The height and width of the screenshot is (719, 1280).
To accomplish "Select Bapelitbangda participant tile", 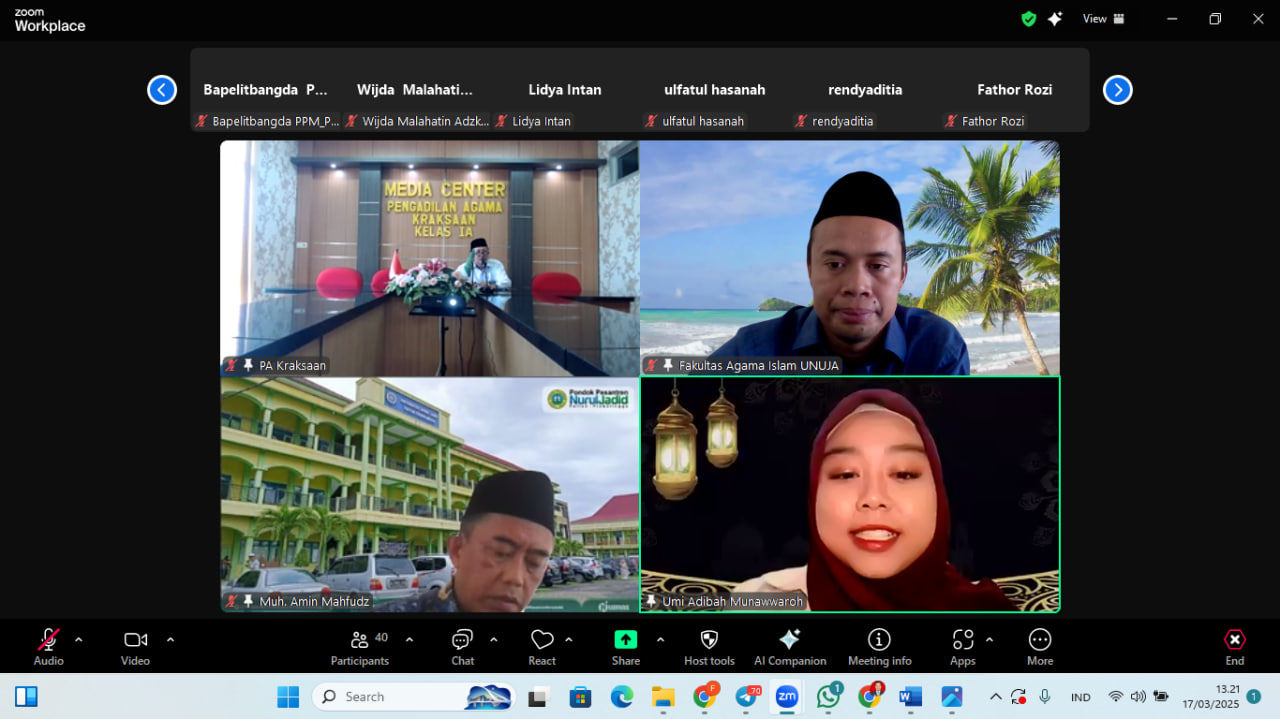I will [x=265, y=90].
